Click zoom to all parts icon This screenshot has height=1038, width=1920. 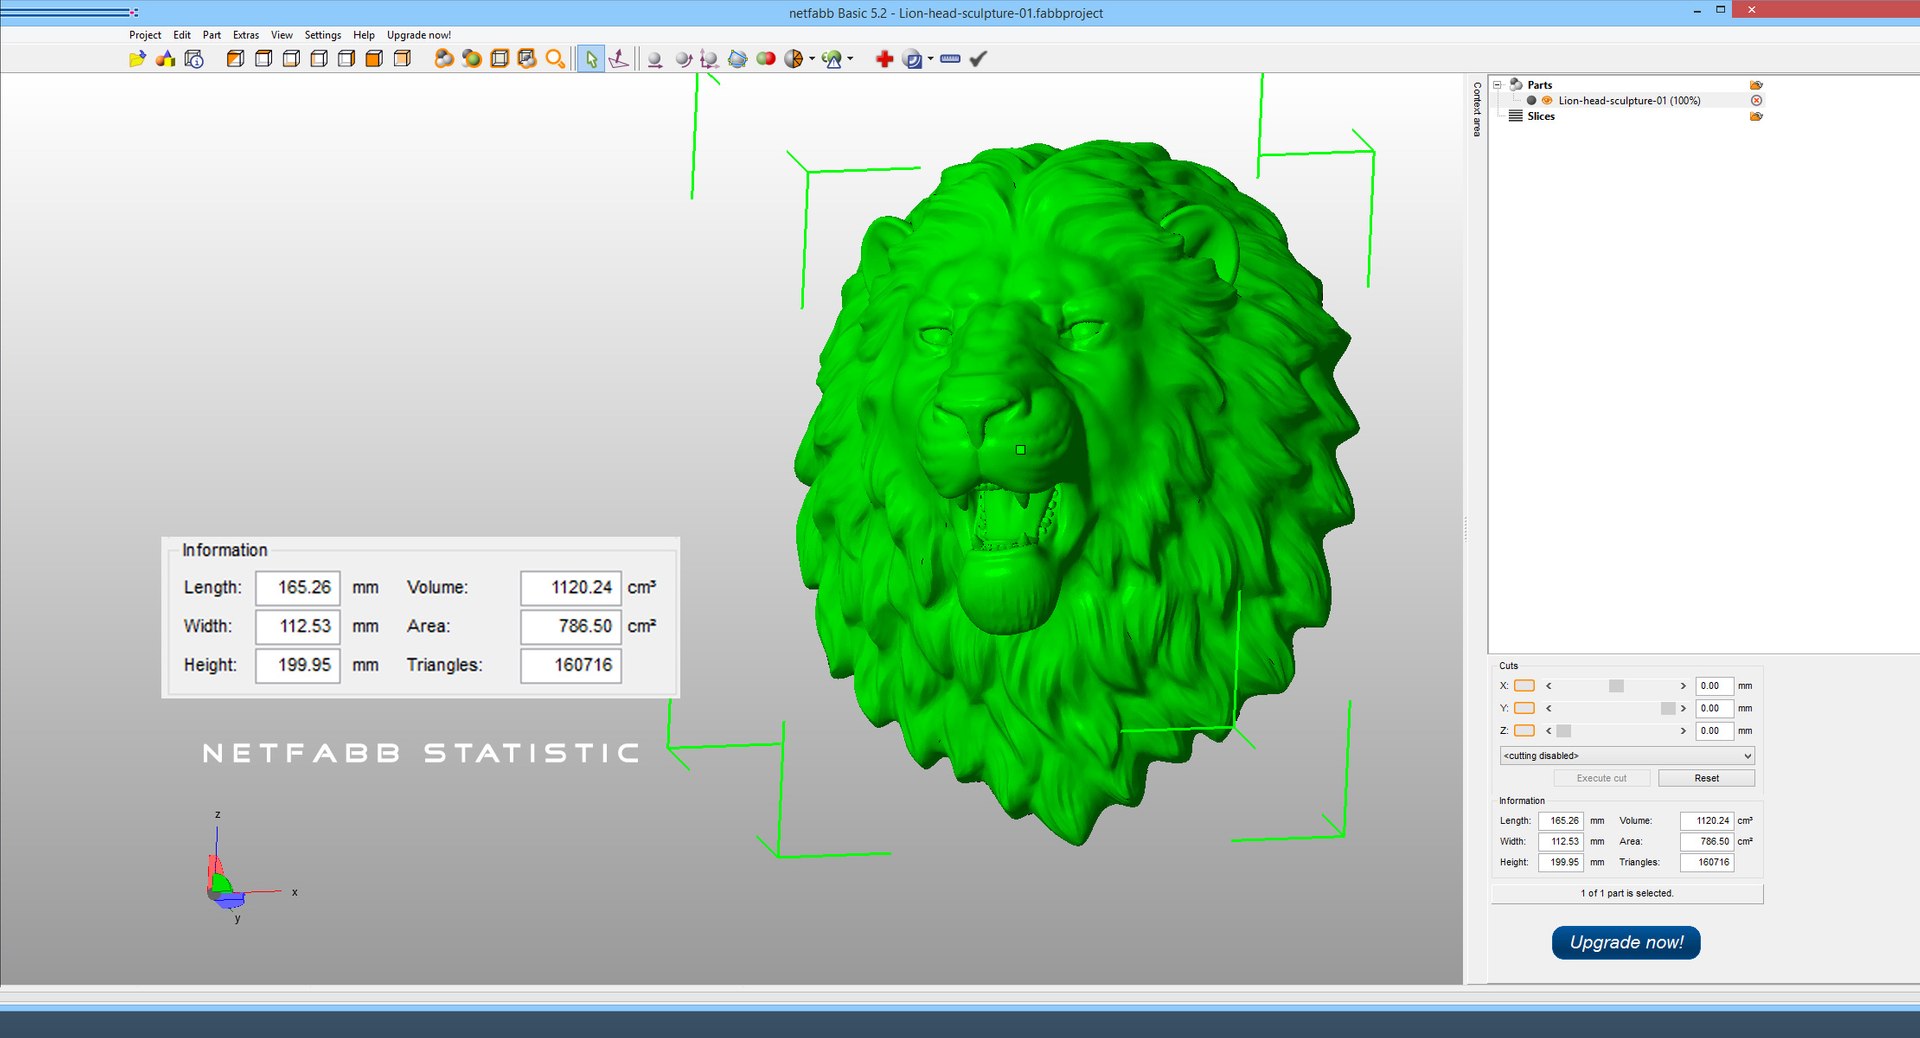click(444, 59)
